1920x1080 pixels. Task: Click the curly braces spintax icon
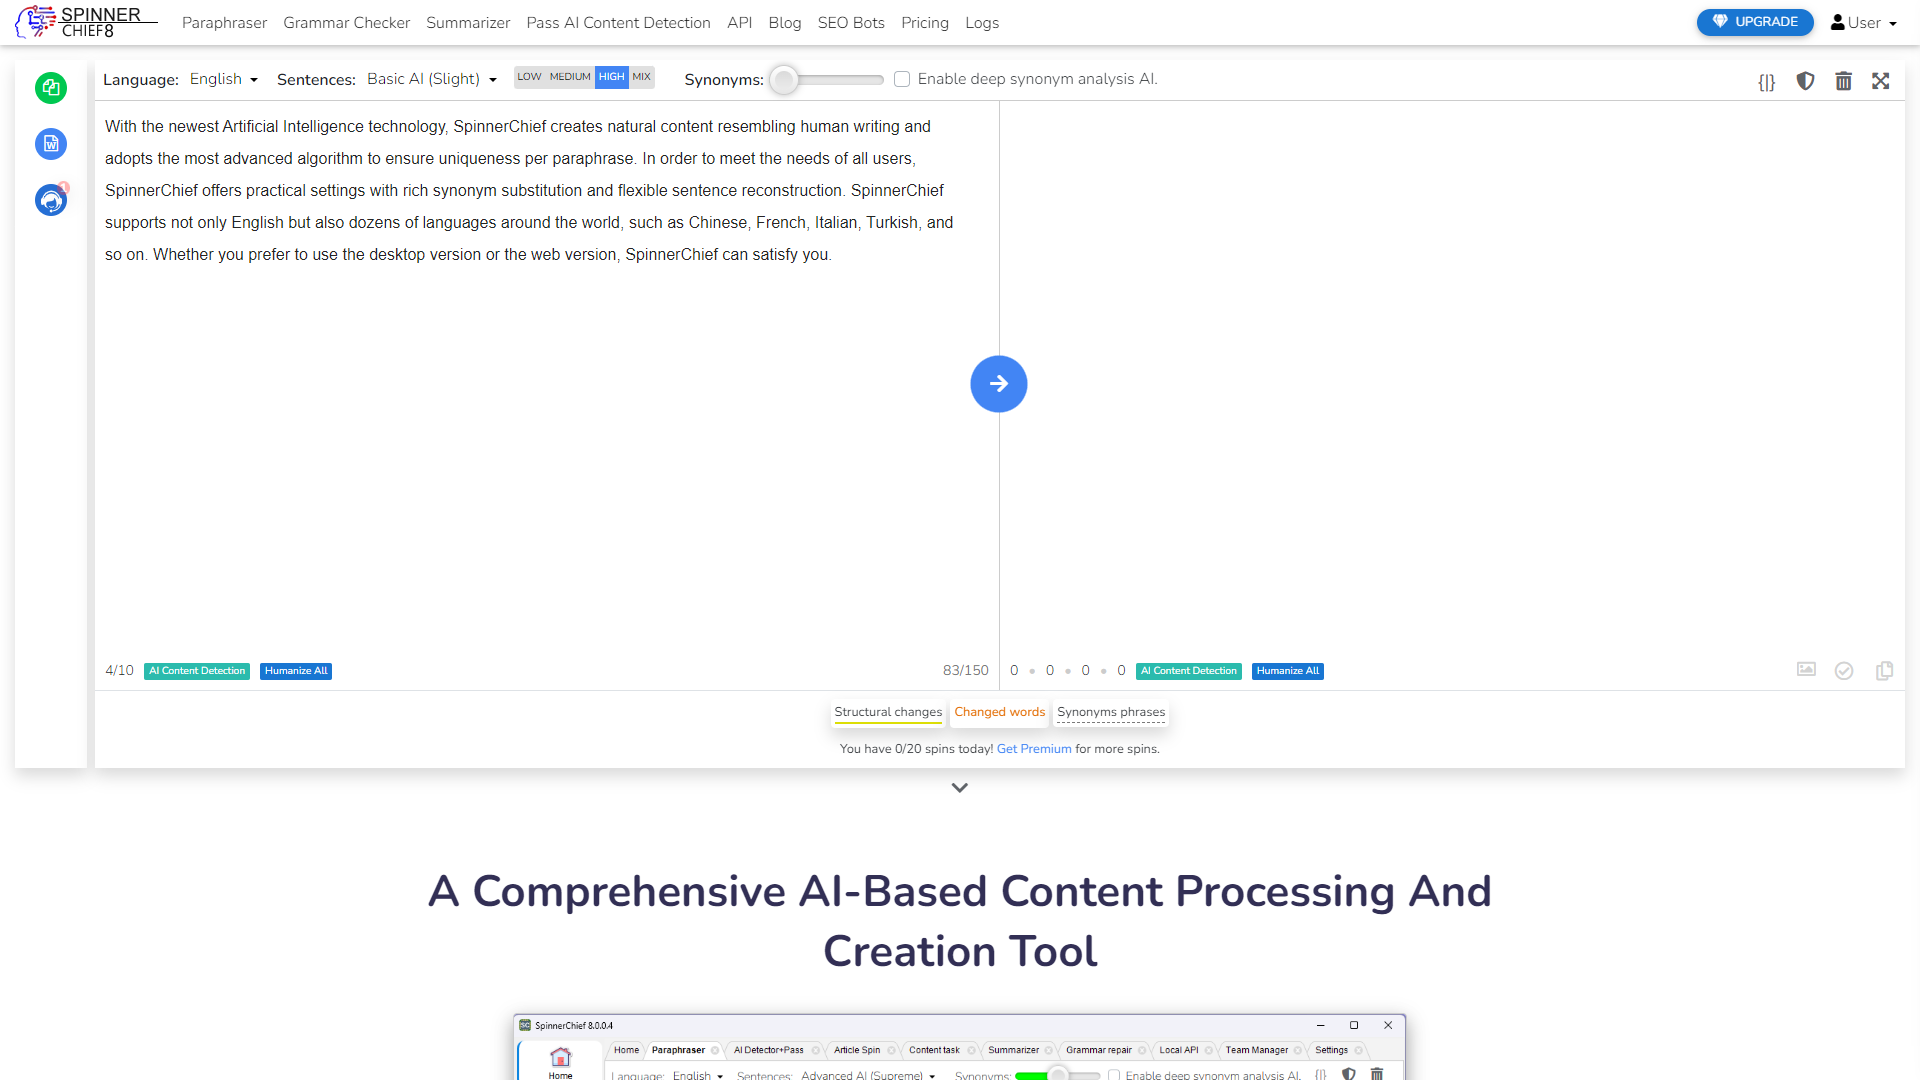[x=1767, y=82]
